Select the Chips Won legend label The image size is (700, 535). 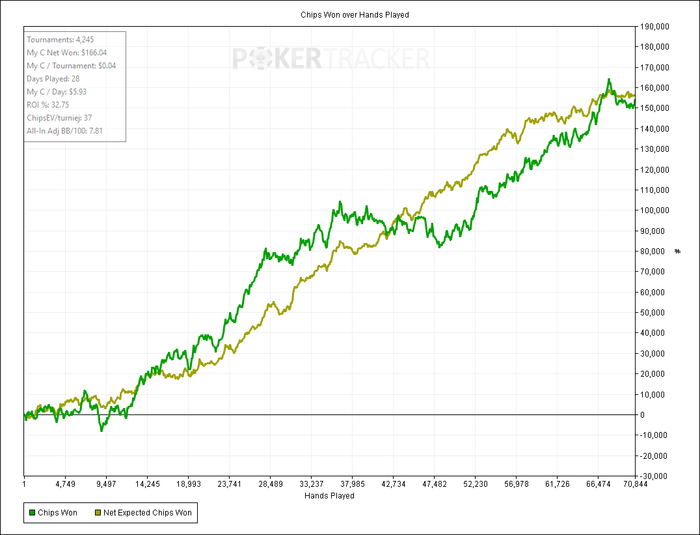58,513
